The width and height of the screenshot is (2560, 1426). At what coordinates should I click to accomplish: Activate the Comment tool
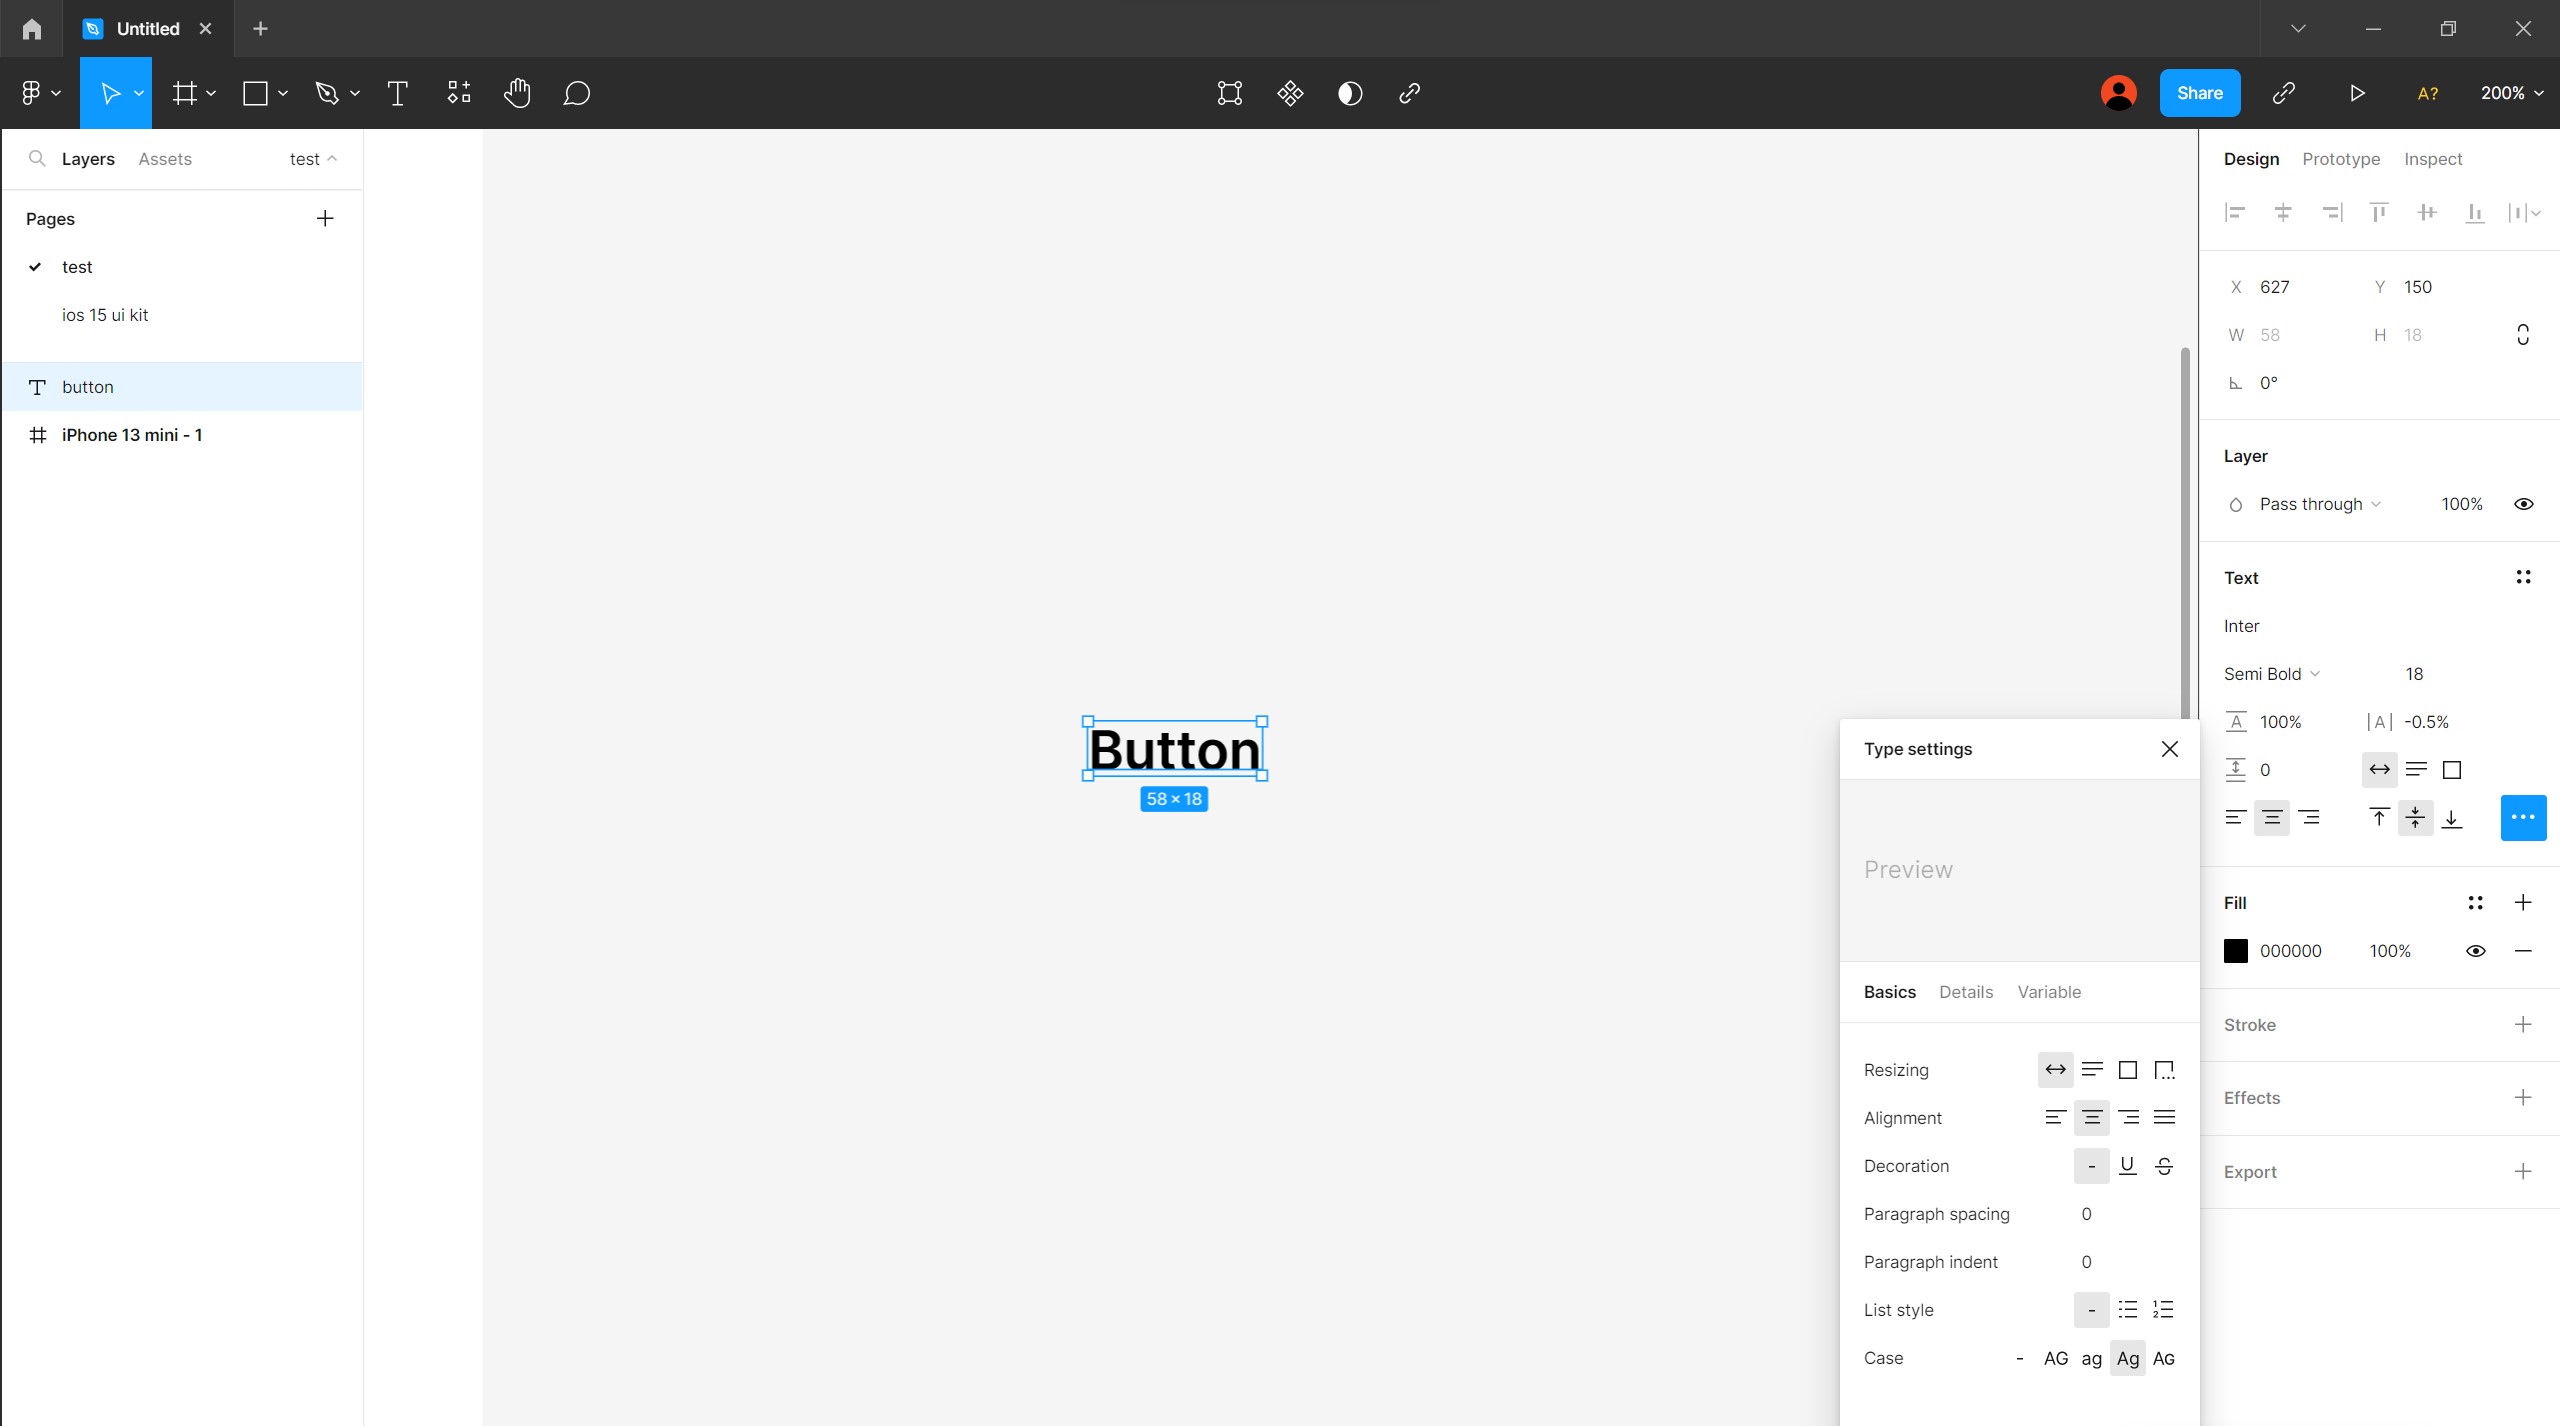tap(576, 93)
